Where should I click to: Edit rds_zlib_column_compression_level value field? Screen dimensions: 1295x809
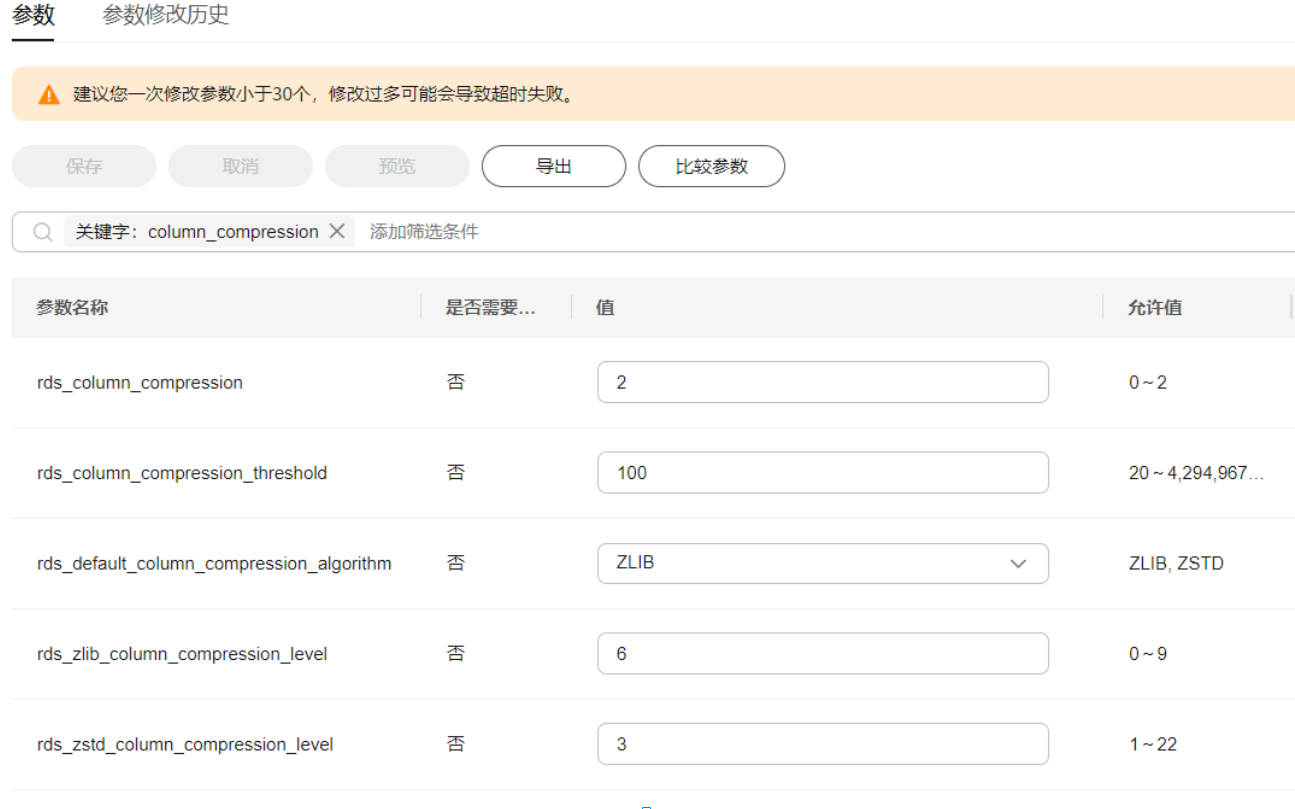click(x=822, y=654)
